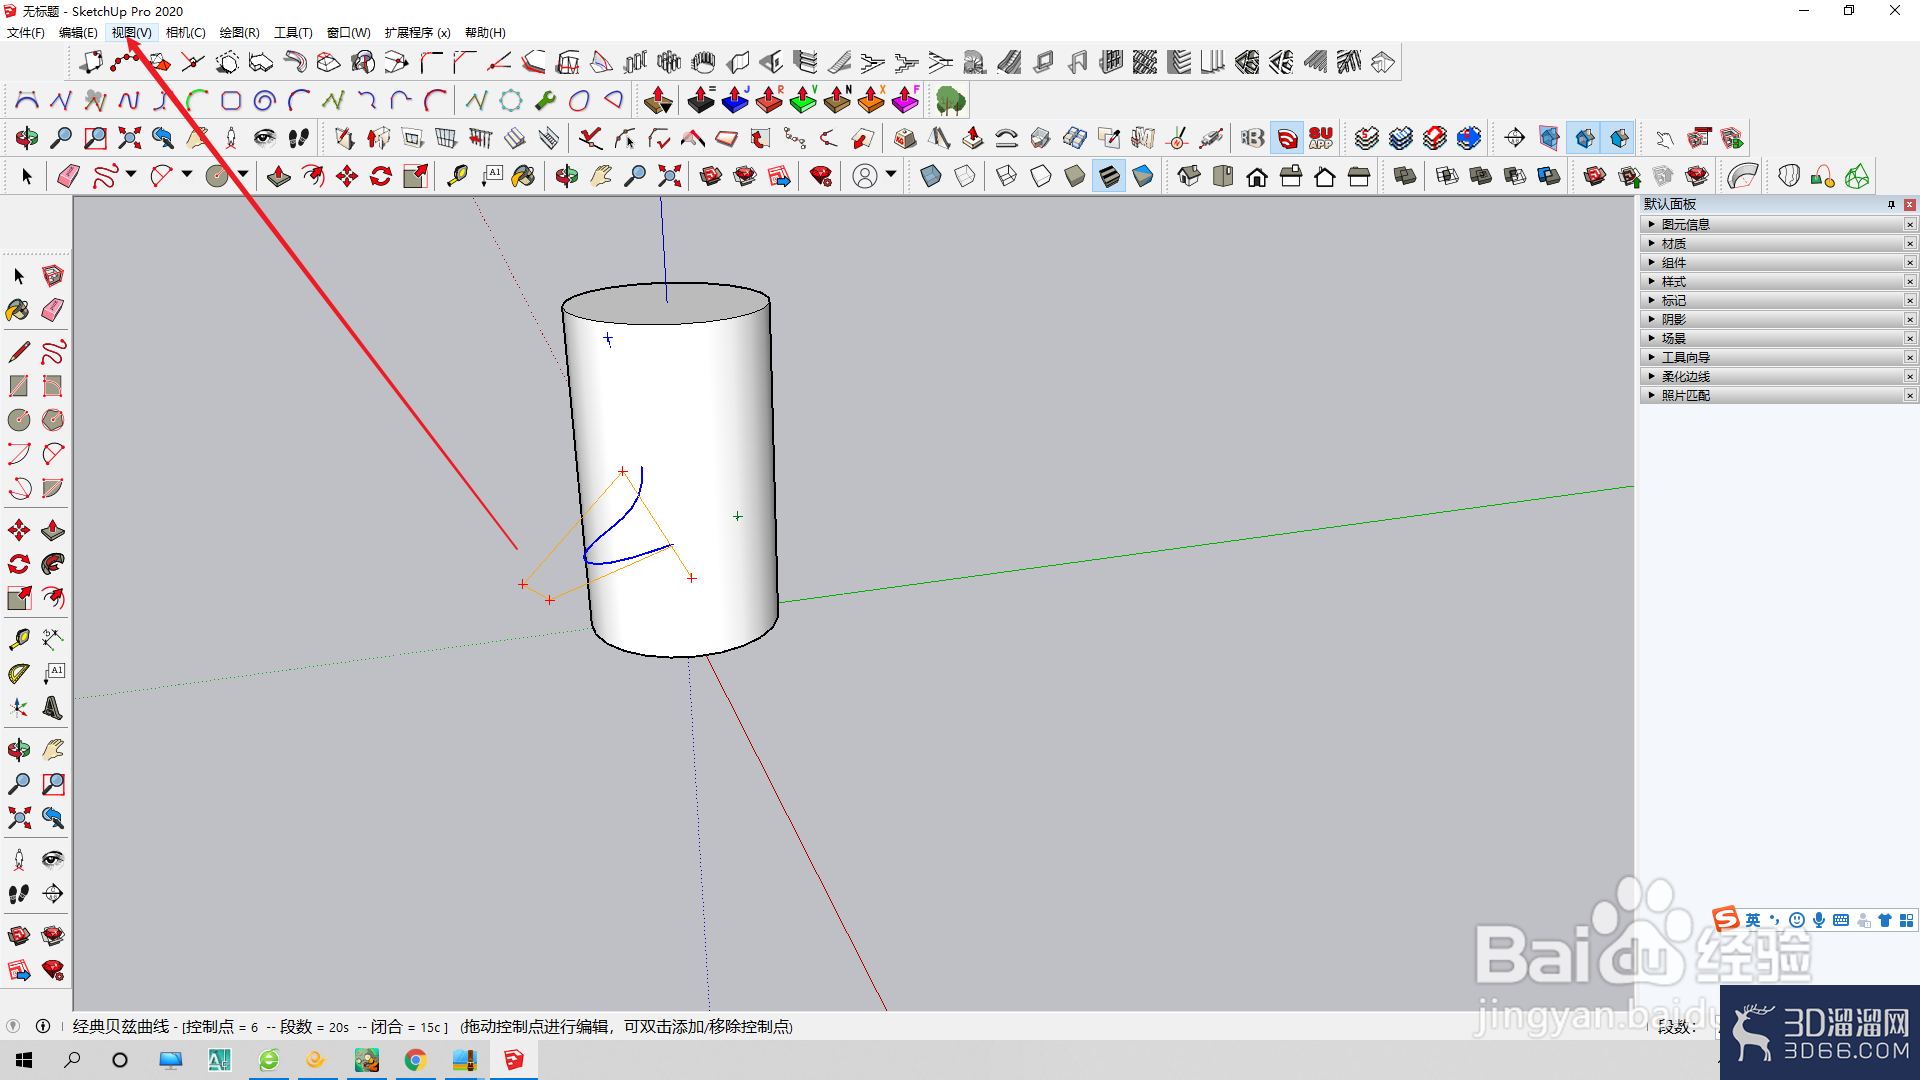Close the 照片匹配 panel
Screen dimensions: 1920x1080
1910,395
